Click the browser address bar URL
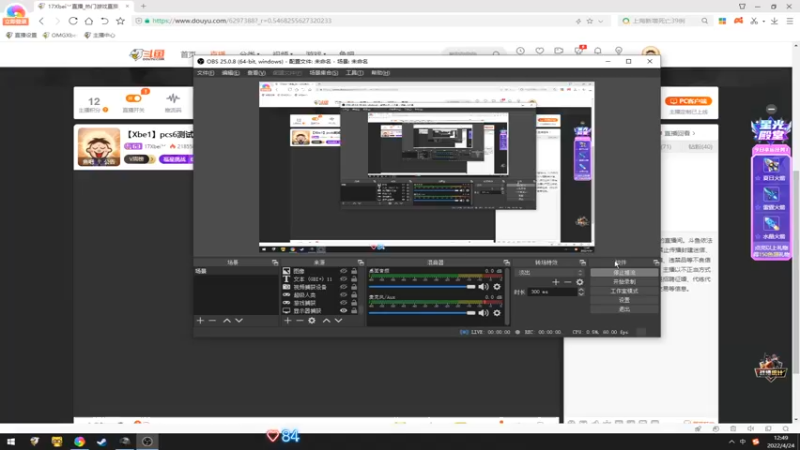The width and height of the screenshot is (800, 450). [242, 21]
